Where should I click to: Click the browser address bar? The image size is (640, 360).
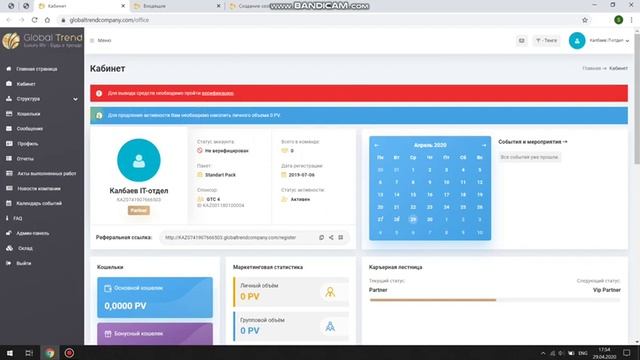click(x=318, y=20)
